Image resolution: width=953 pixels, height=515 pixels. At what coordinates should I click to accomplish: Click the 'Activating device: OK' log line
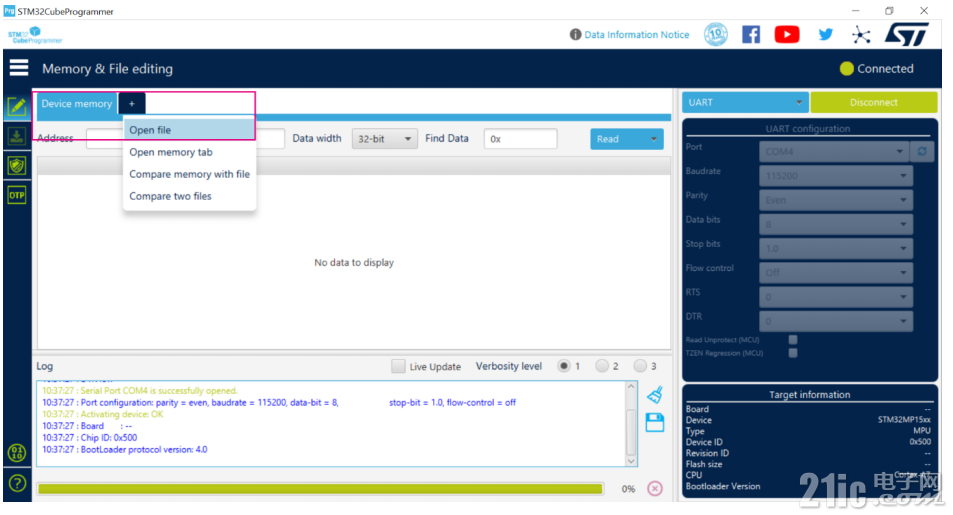[x=103, y=414]
